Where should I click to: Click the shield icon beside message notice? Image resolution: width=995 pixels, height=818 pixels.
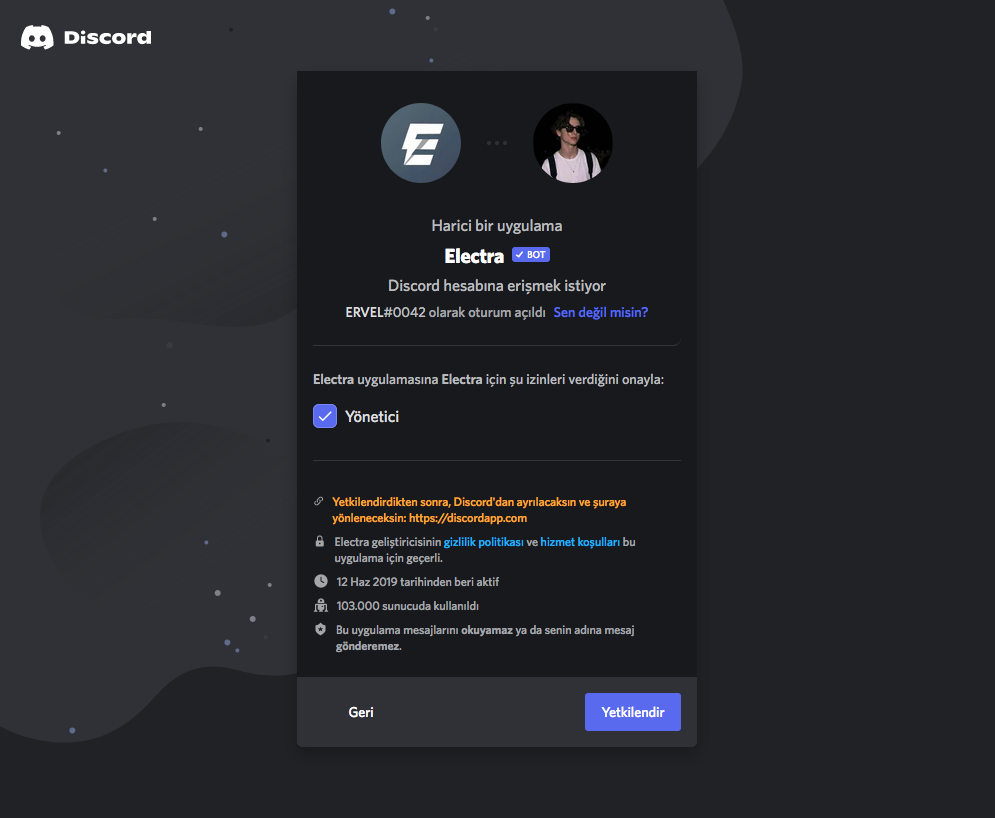[x=320, y=630]
